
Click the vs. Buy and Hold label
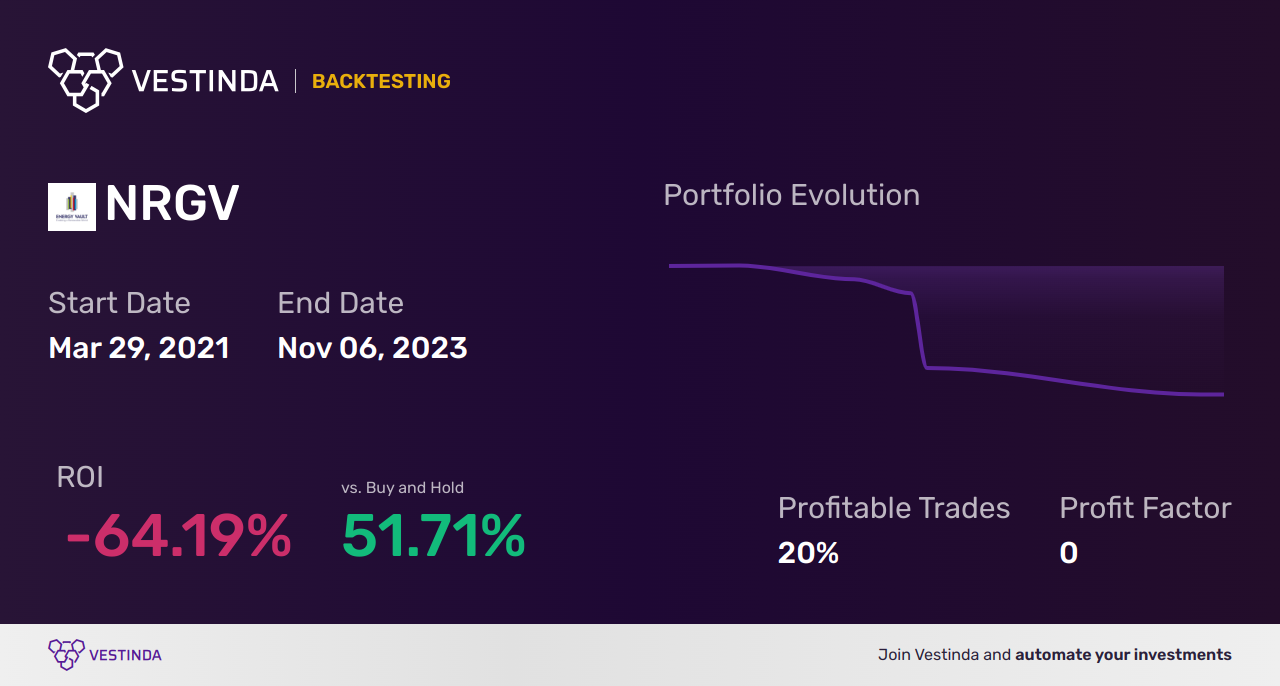click(402, 488)
